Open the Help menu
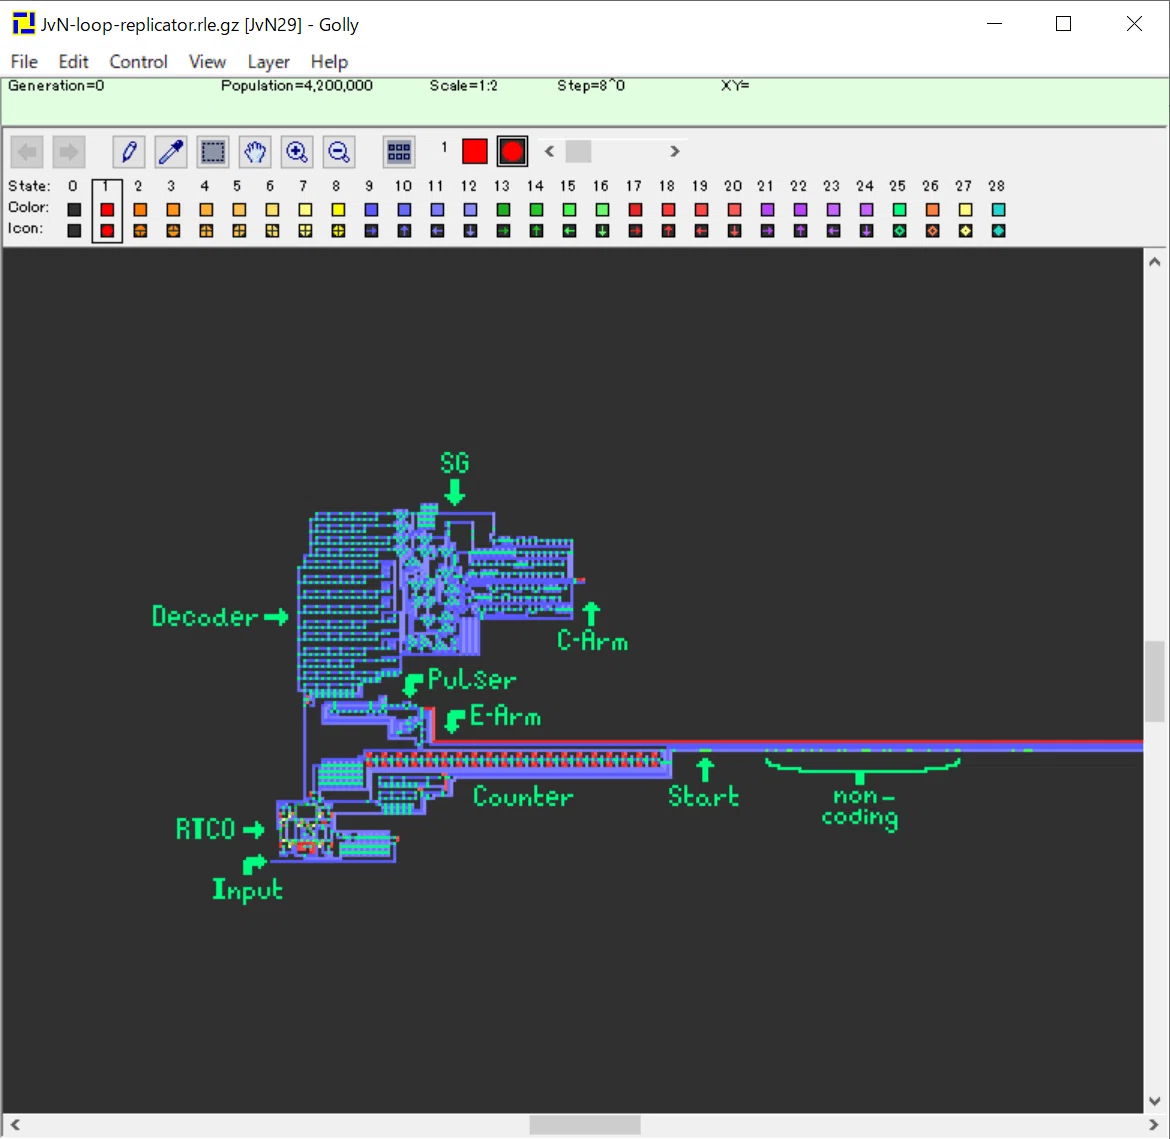Screen dimensions: 1170x1139 (x=329, y=62)
